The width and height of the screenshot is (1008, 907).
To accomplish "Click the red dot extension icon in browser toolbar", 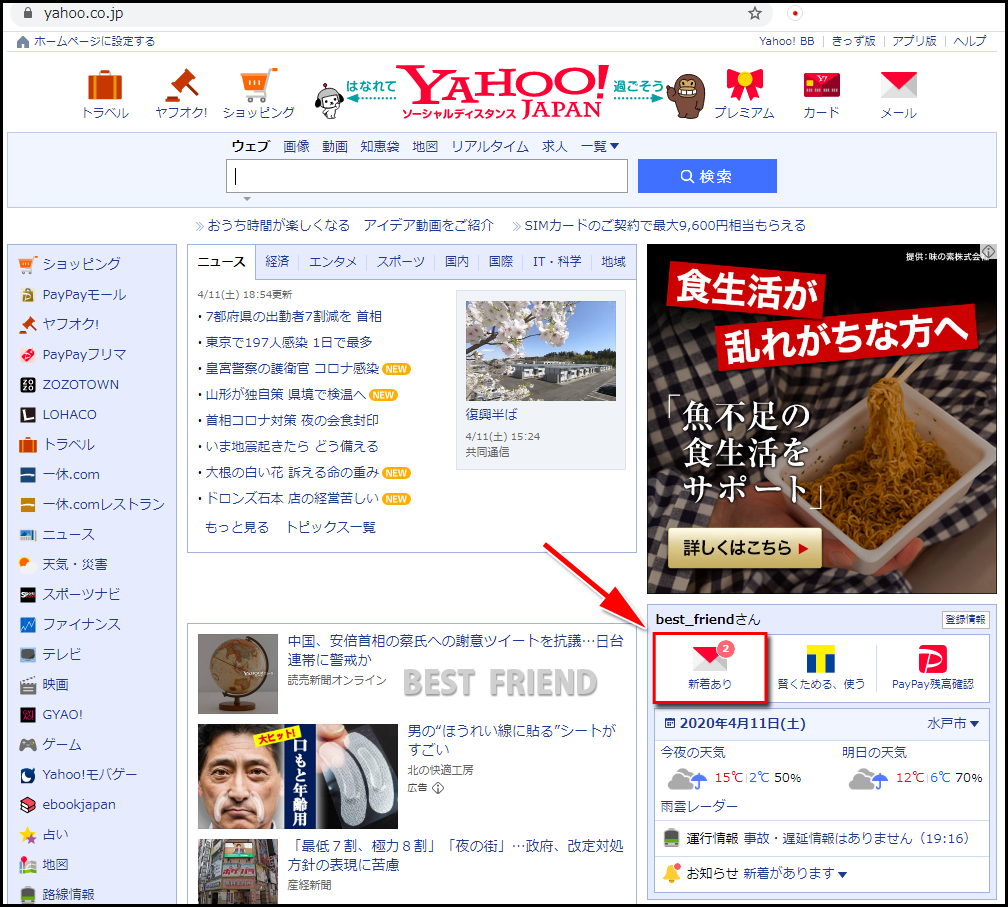I will 795,13.
